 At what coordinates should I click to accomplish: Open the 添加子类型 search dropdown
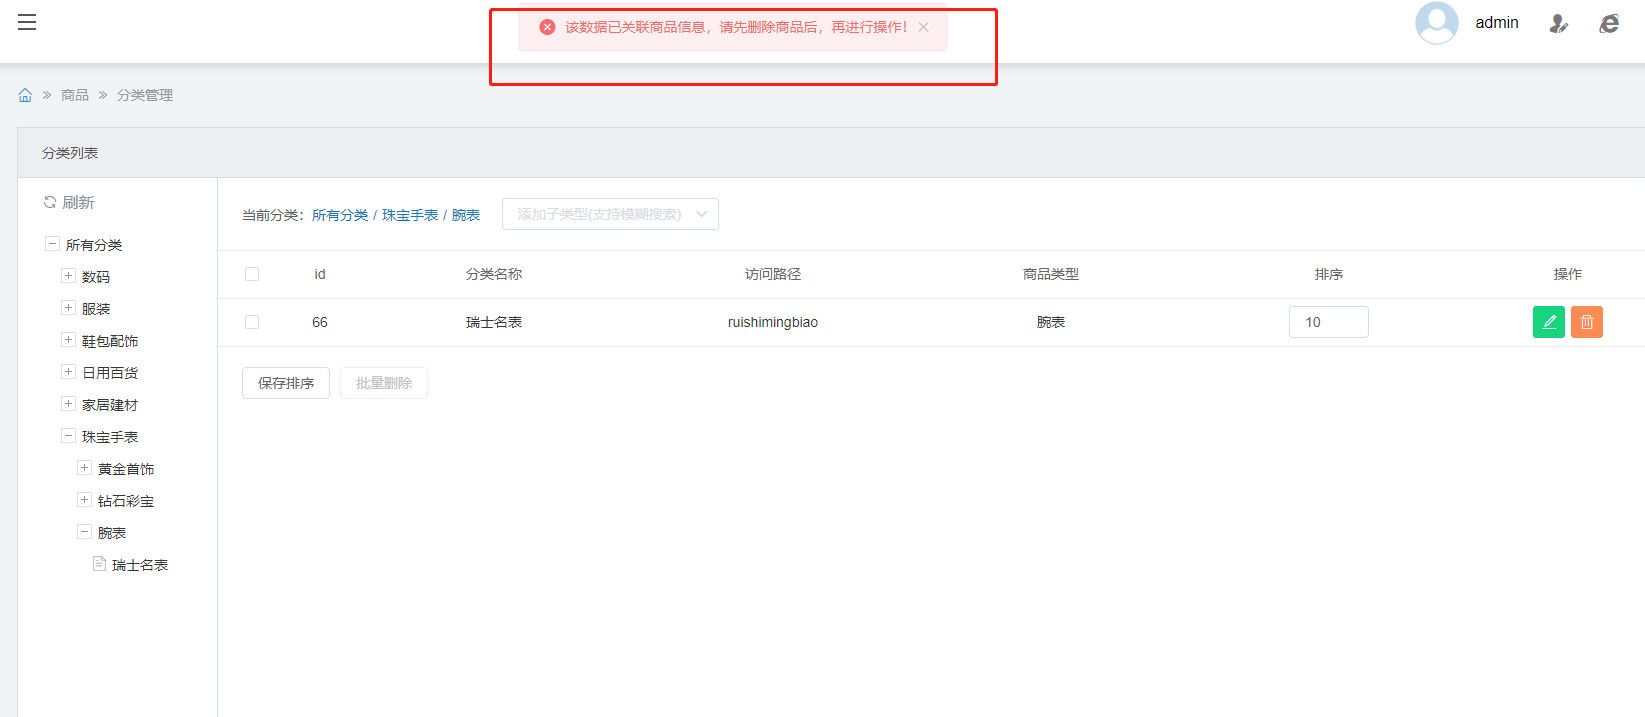point(610,214)
